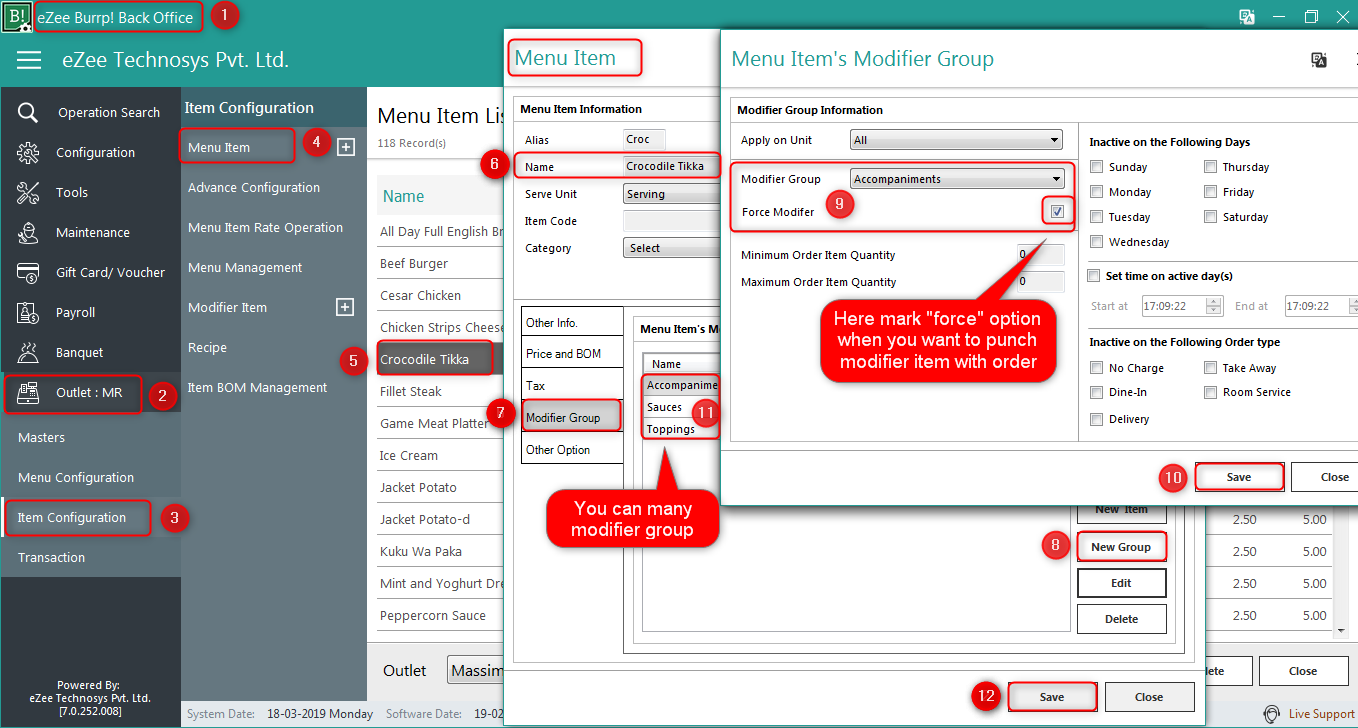Screen dimensions: 1358x728
Task: Click Delete button for modifier groups
Action: (1121, 619)
